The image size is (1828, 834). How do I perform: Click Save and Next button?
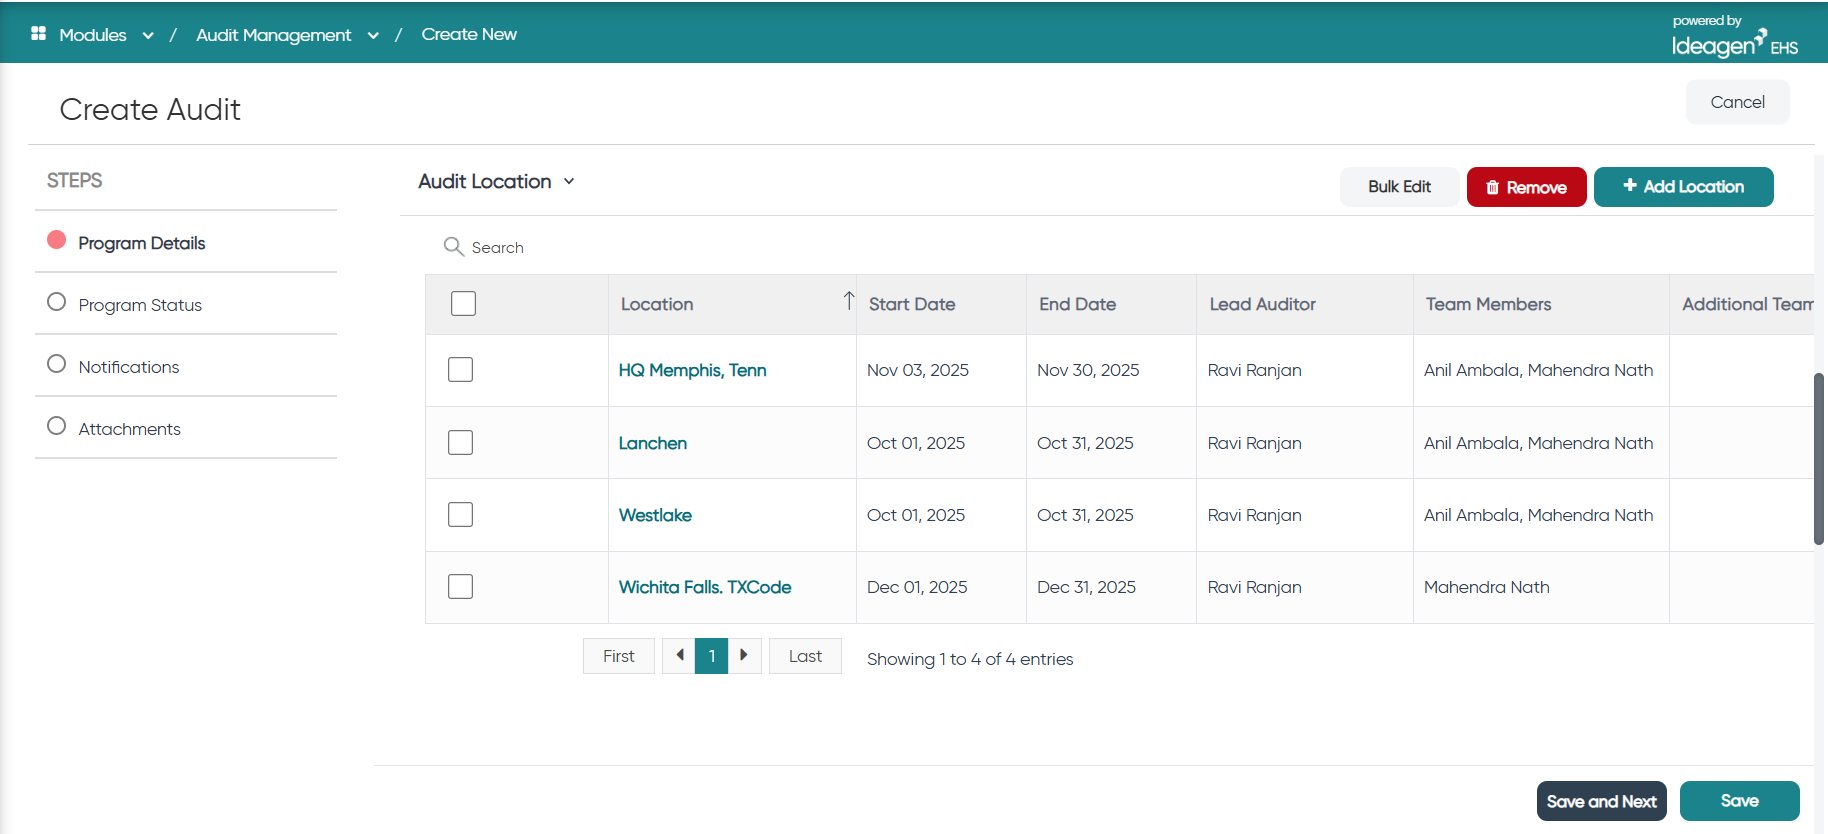pos(1601,801)
